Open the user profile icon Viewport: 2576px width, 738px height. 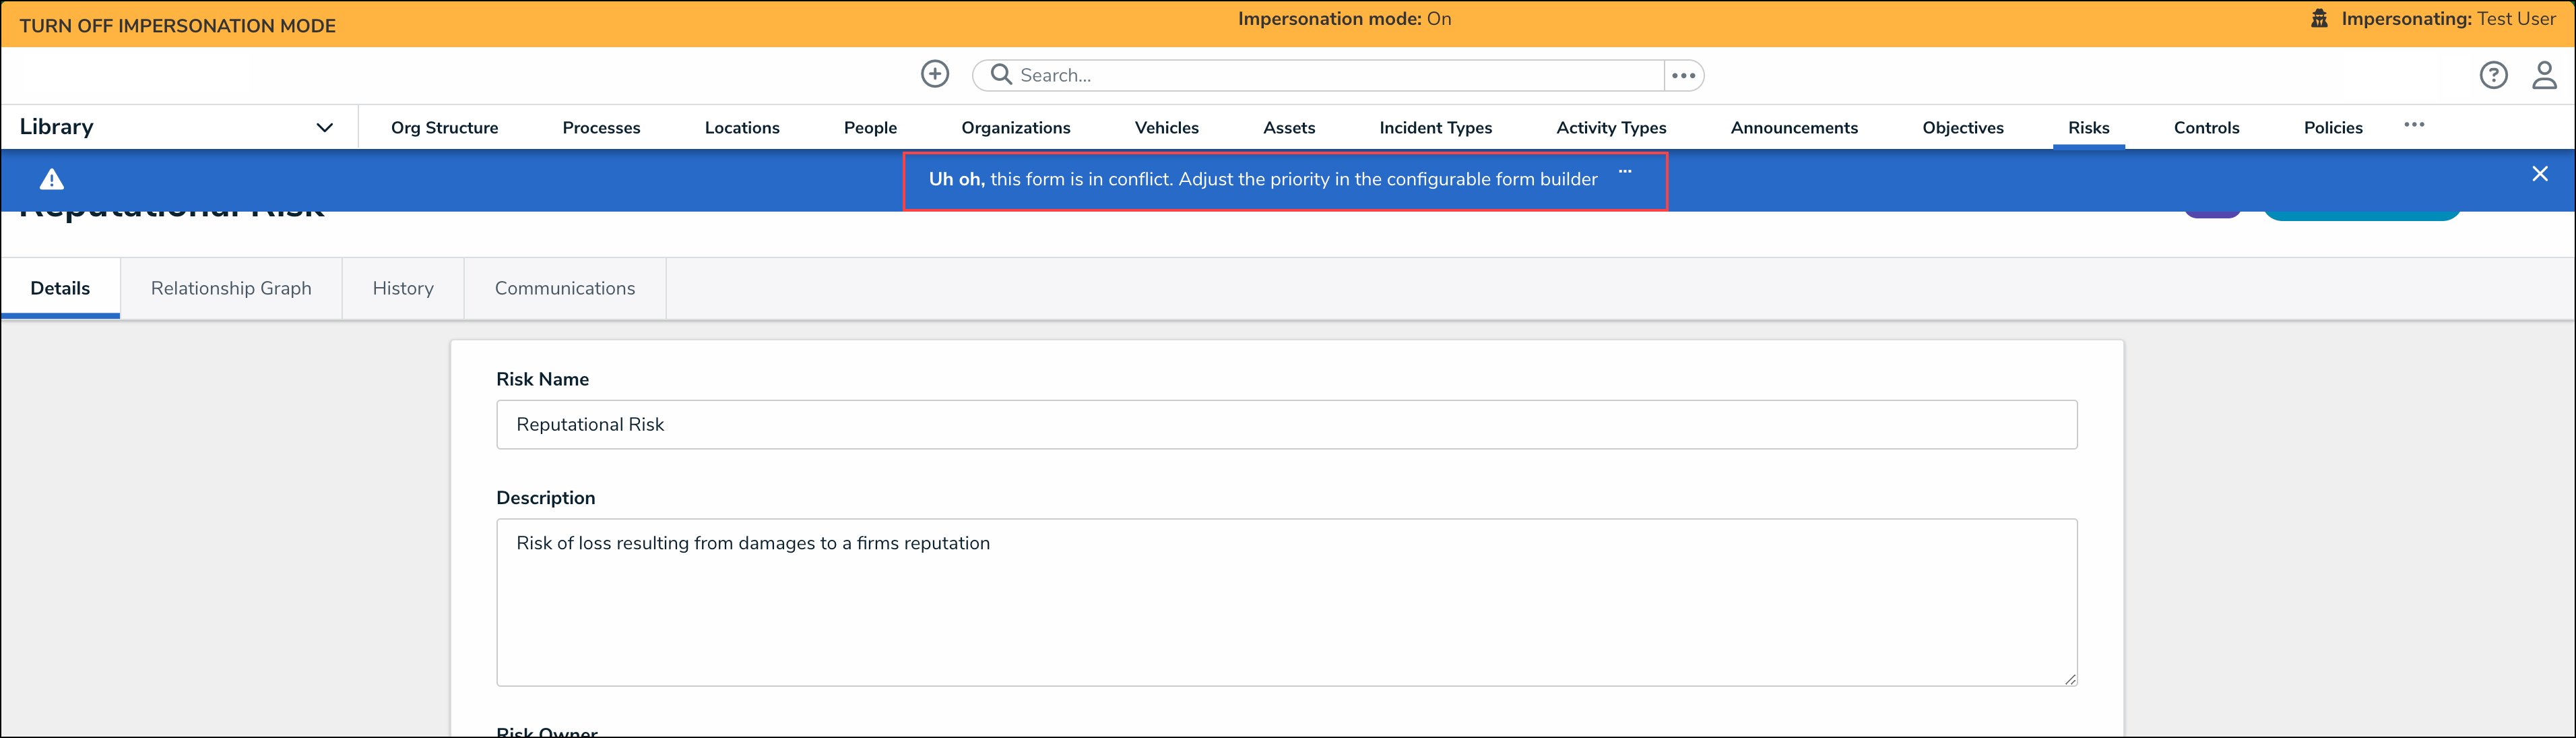[2544, 75]
